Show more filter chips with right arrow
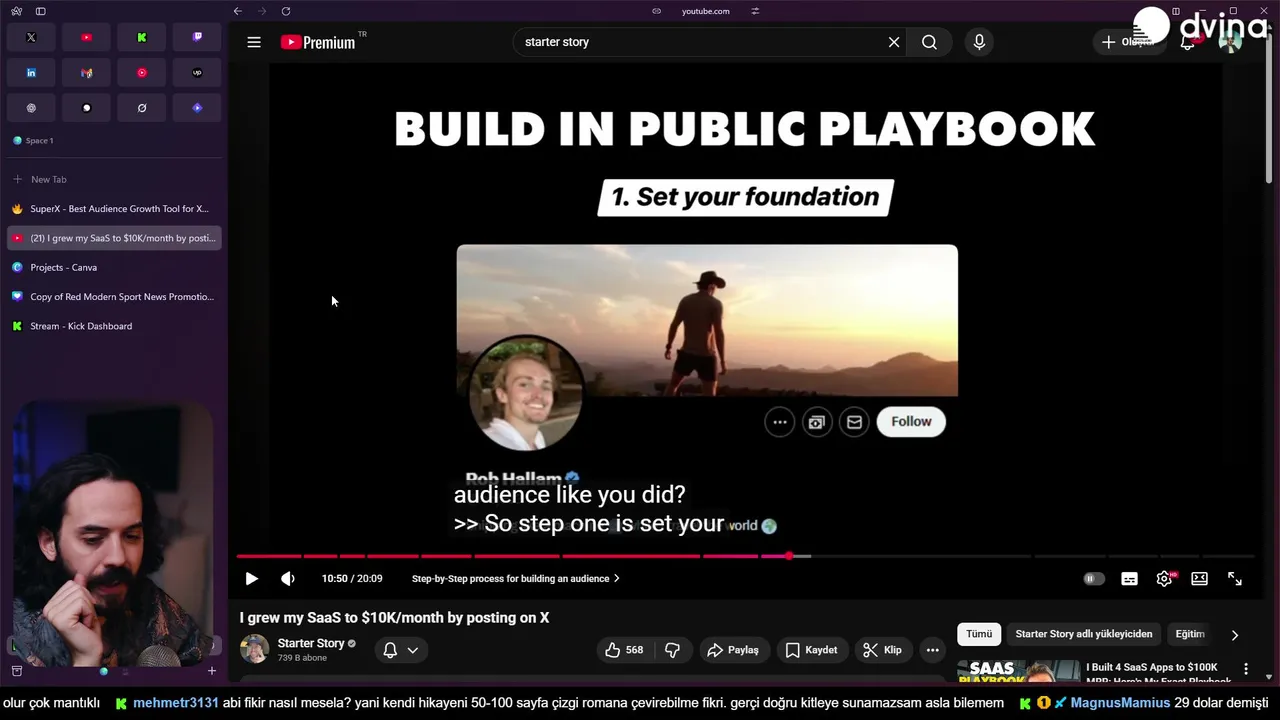1280x720 pixels. click(x=1235, y=635)
